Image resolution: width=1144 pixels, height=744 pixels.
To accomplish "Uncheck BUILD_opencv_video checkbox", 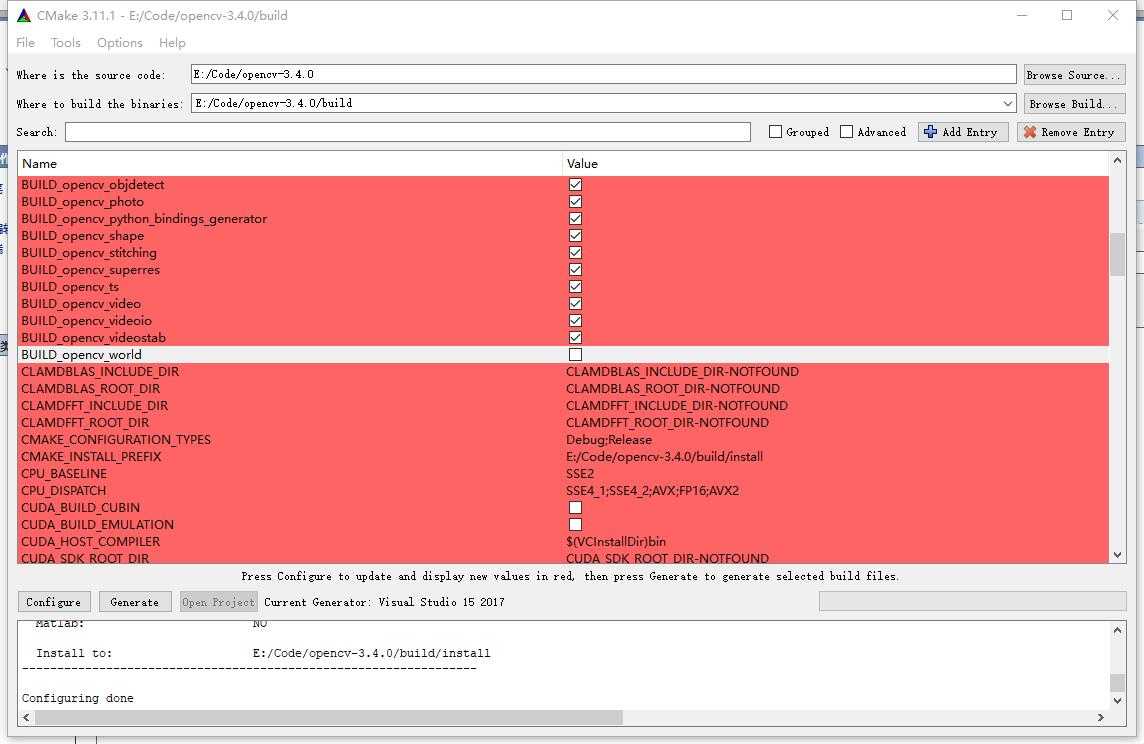I will point(576,303).
